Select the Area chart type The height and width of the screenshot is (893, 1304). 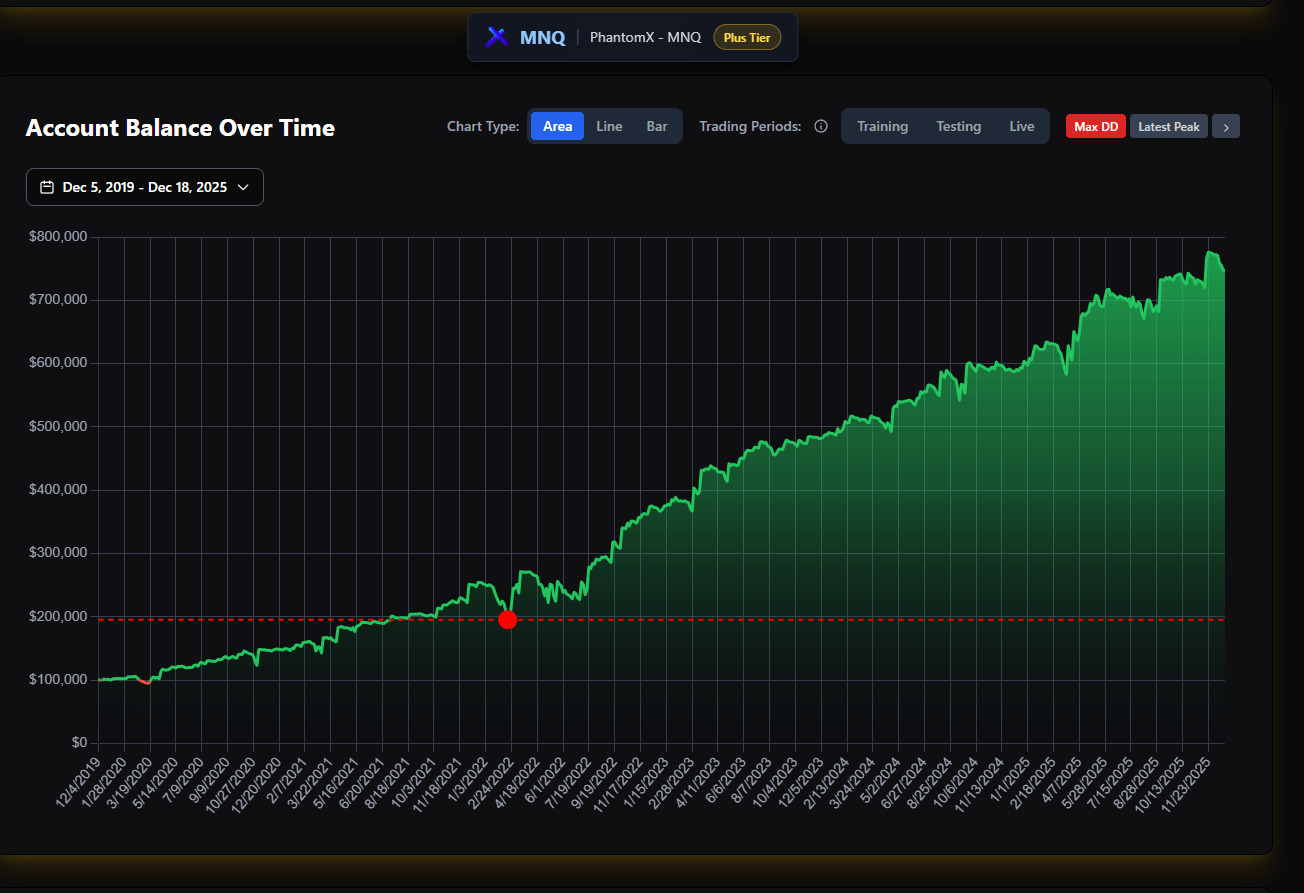coord(557,126)
